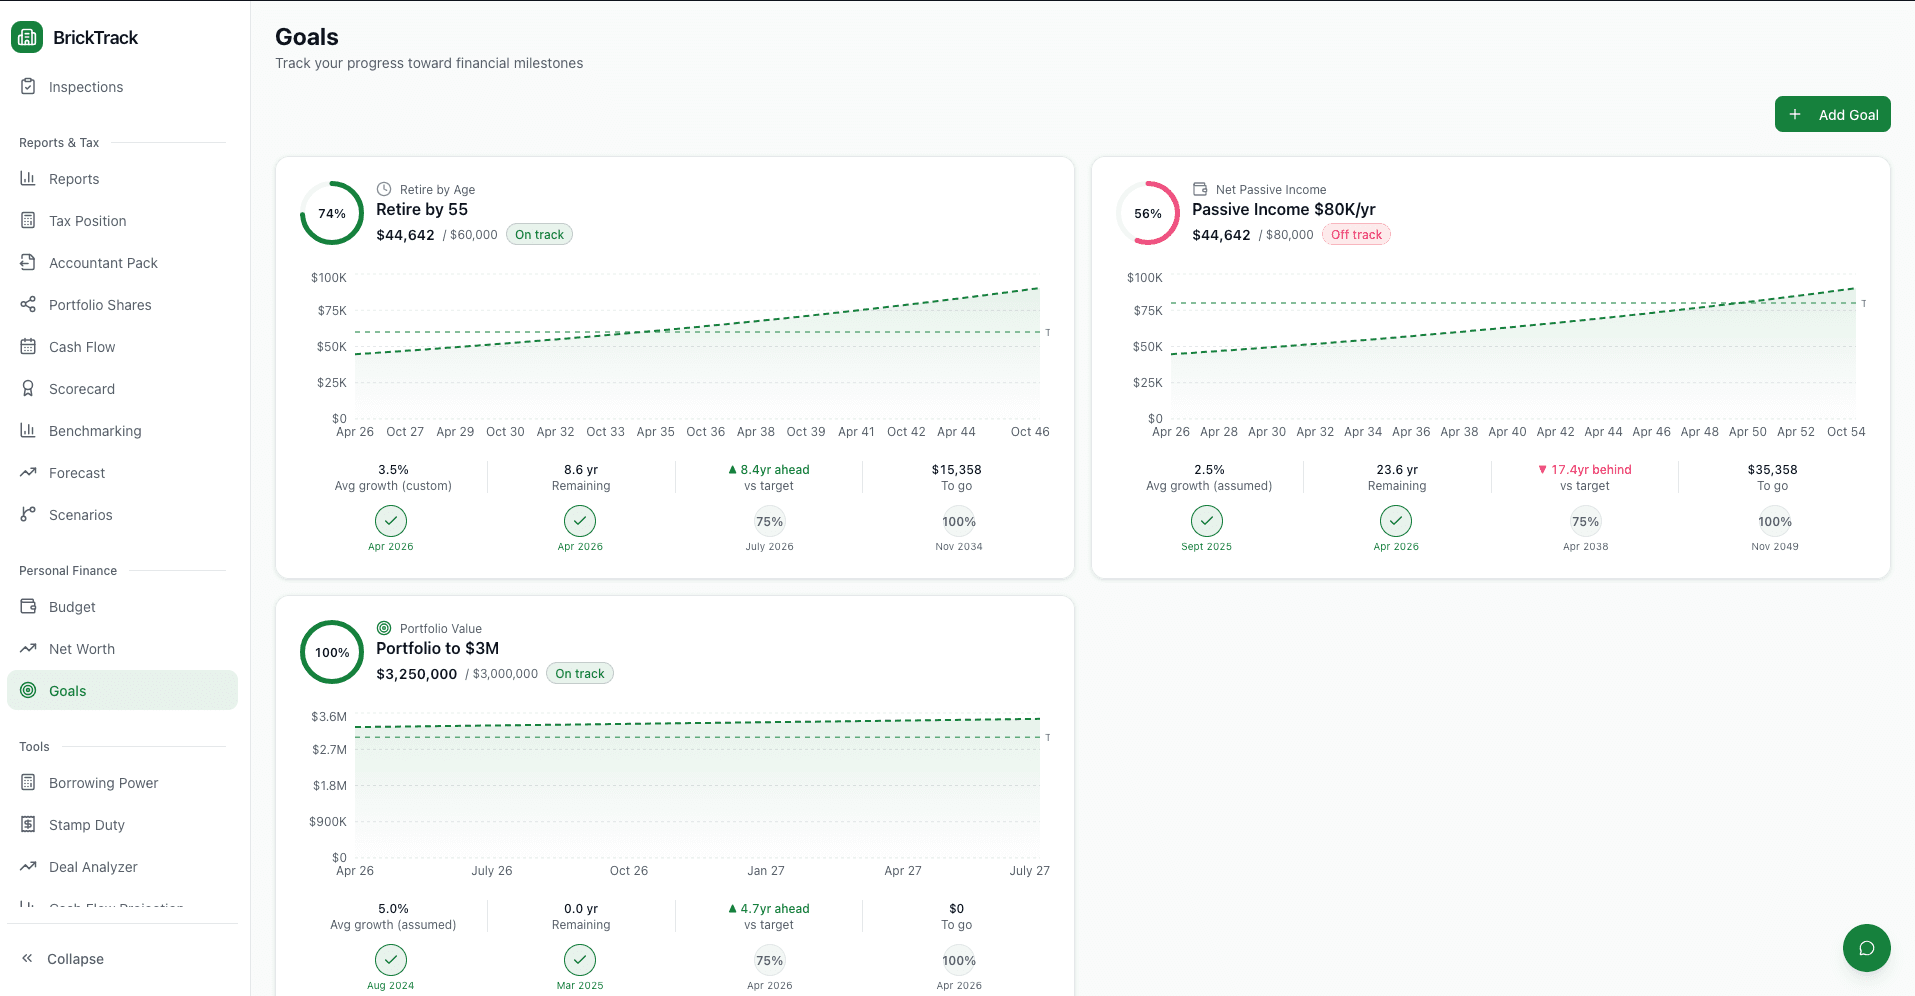This screenshot has width=1915, height=996.
Task: Click the Off track status badge
Action: (1356, 235)
